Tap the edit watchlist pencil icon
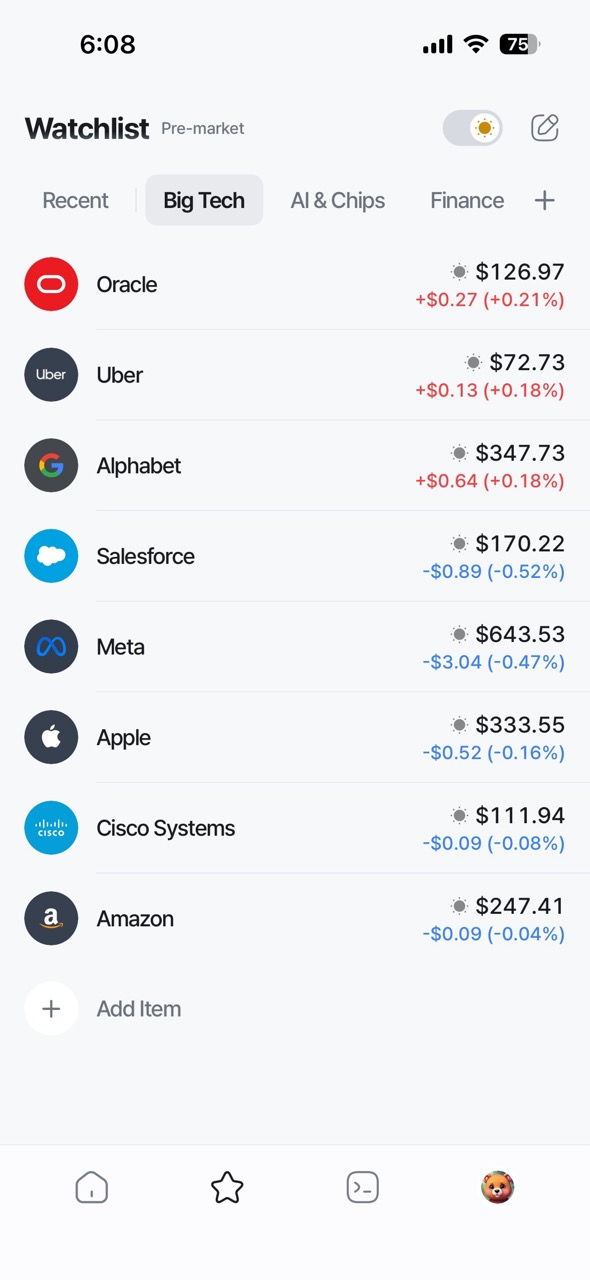 [545, 128]
